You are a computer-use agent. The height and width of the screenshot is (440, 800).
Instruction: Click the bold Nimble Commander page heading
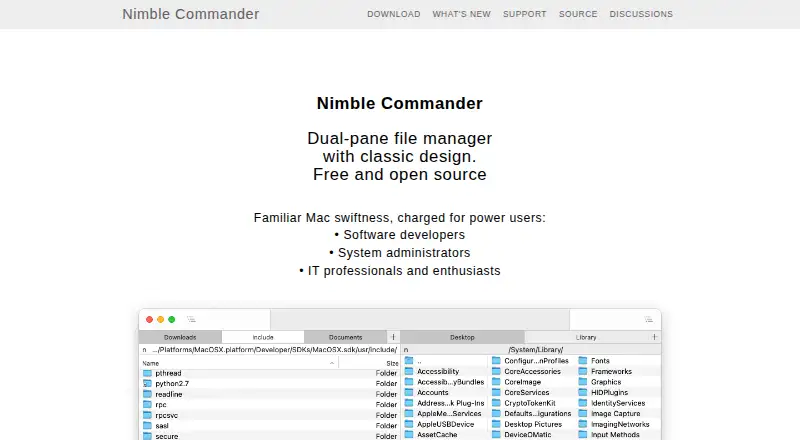pyautogui.click(x=399, y=103)
